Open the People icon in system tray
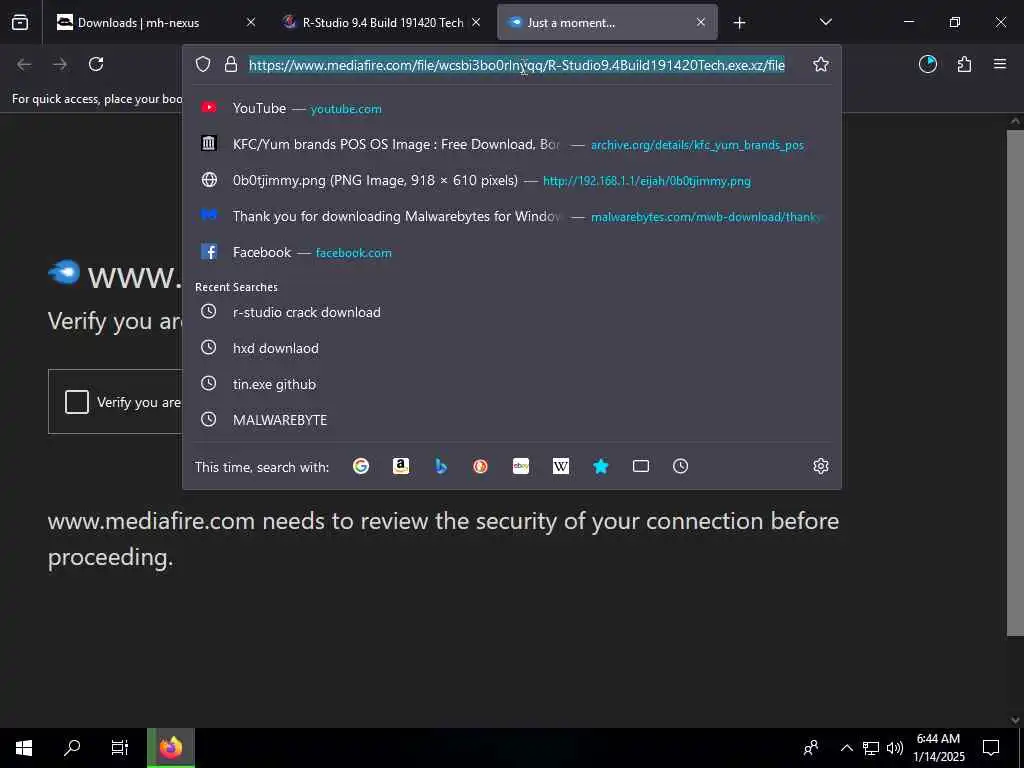The image size is (1024, 768). [811, 748]
